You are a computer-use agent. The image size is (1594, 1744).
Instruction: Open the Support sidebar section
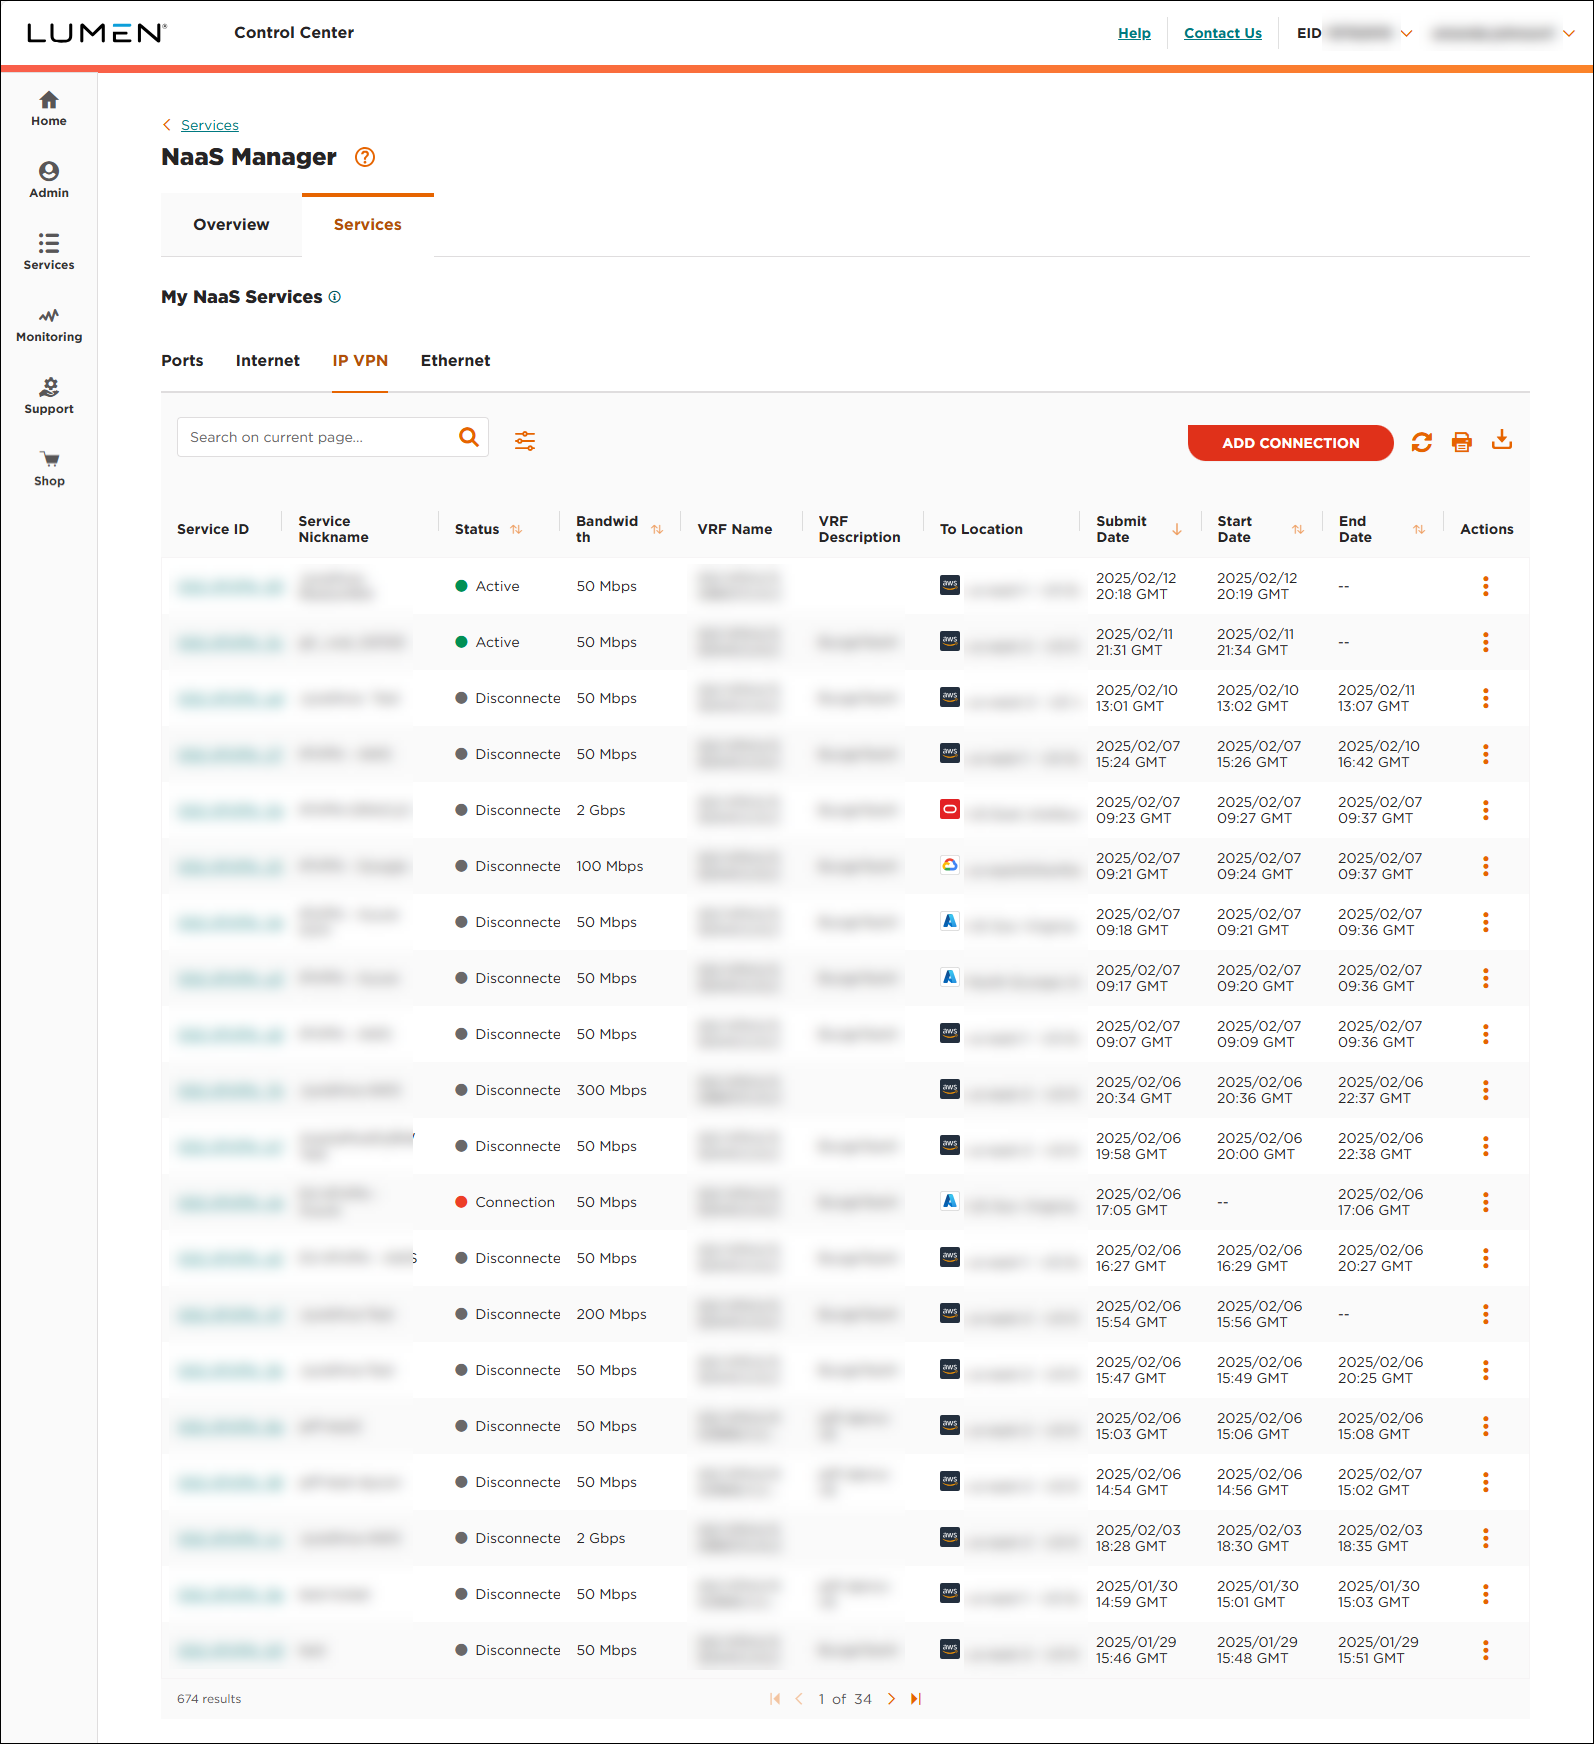[48, 397]
